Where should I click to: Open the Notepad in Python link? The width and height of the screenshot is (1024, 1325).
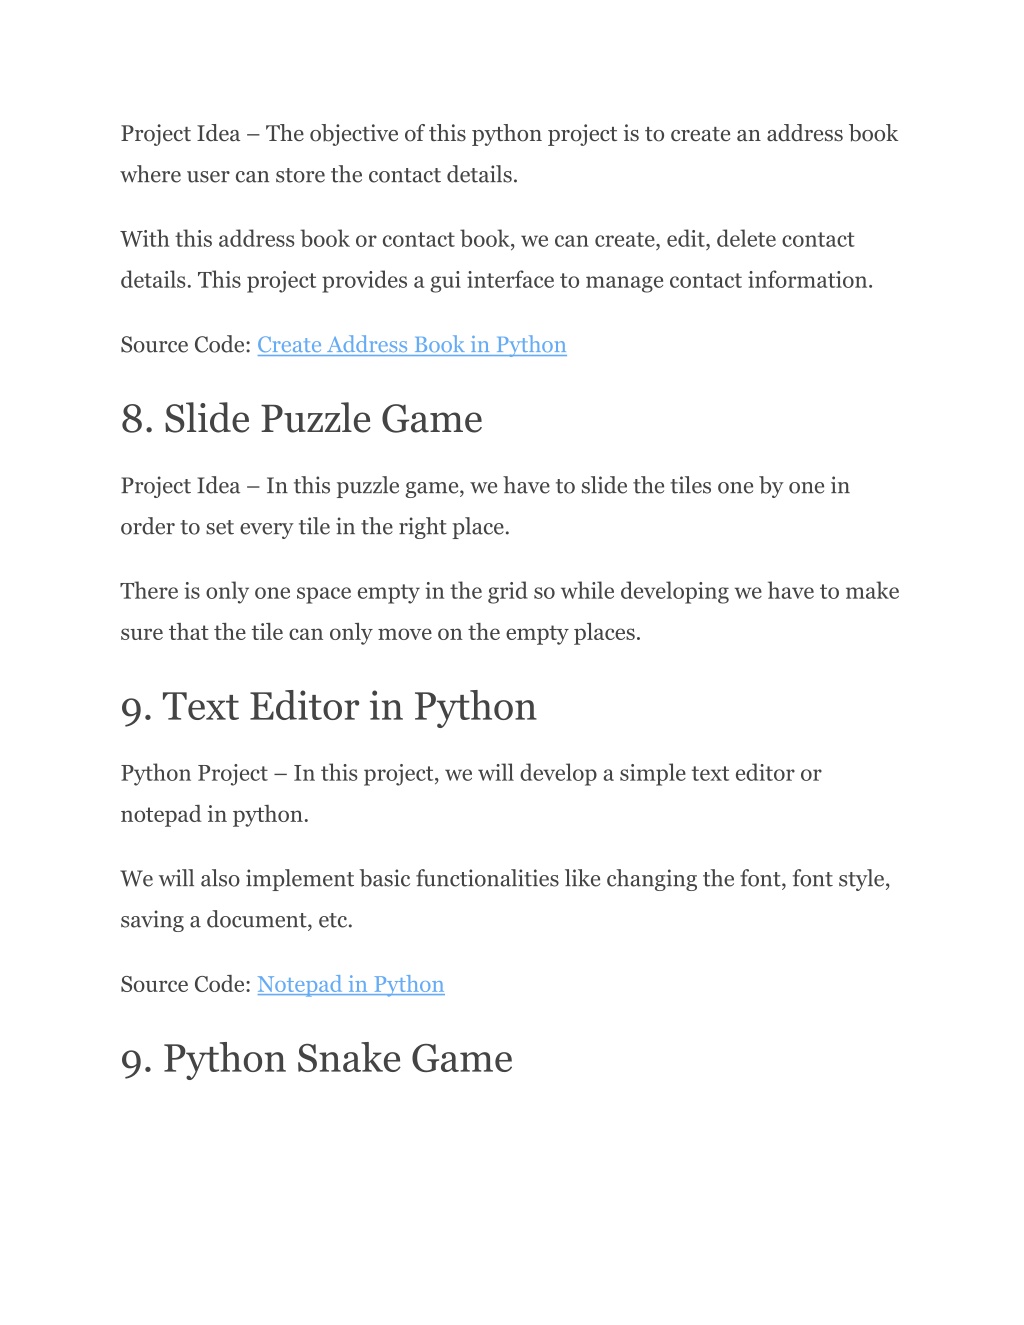pyautogui.click(x=350, y=985)
